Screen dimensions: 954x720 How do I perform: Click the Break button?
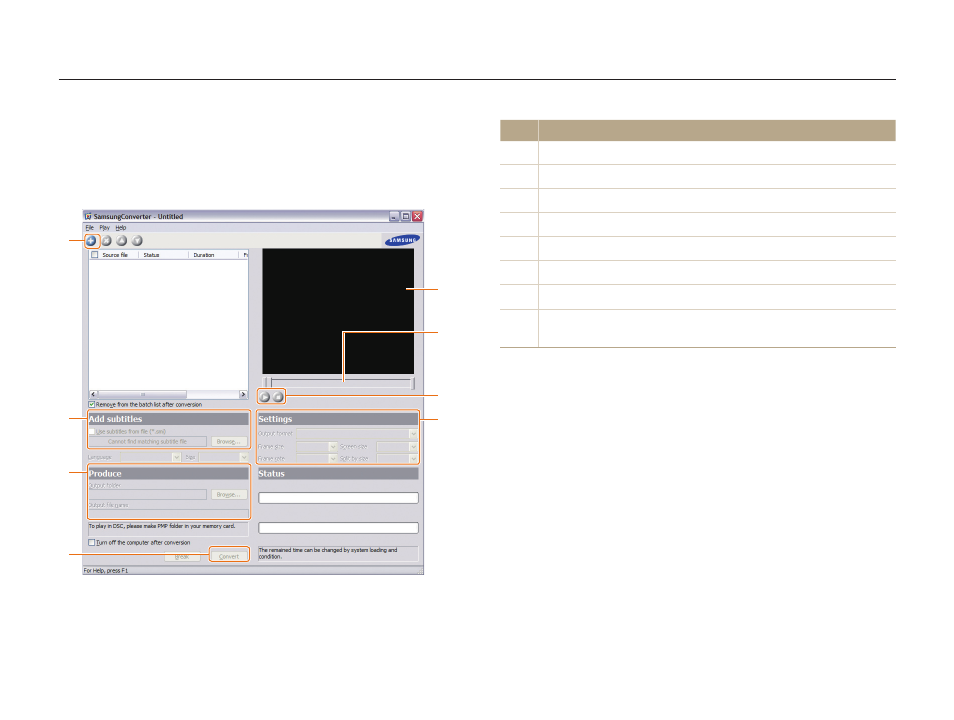(x=182, y=556)
